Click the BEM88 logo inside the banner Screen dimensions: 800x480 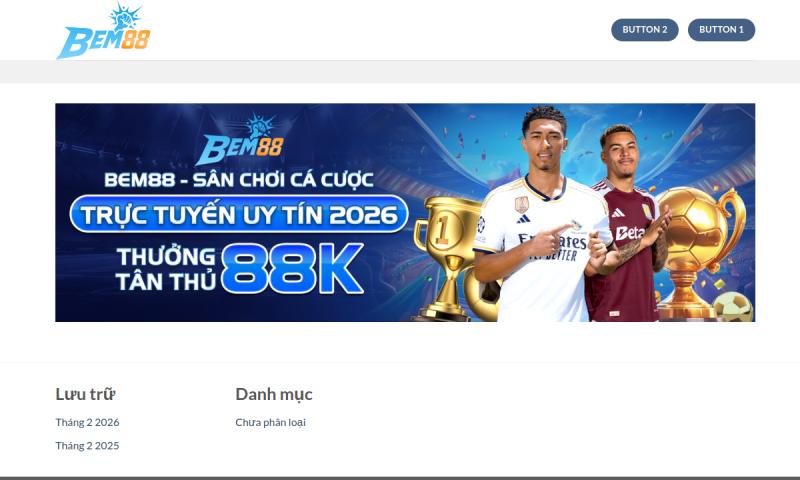239,139
